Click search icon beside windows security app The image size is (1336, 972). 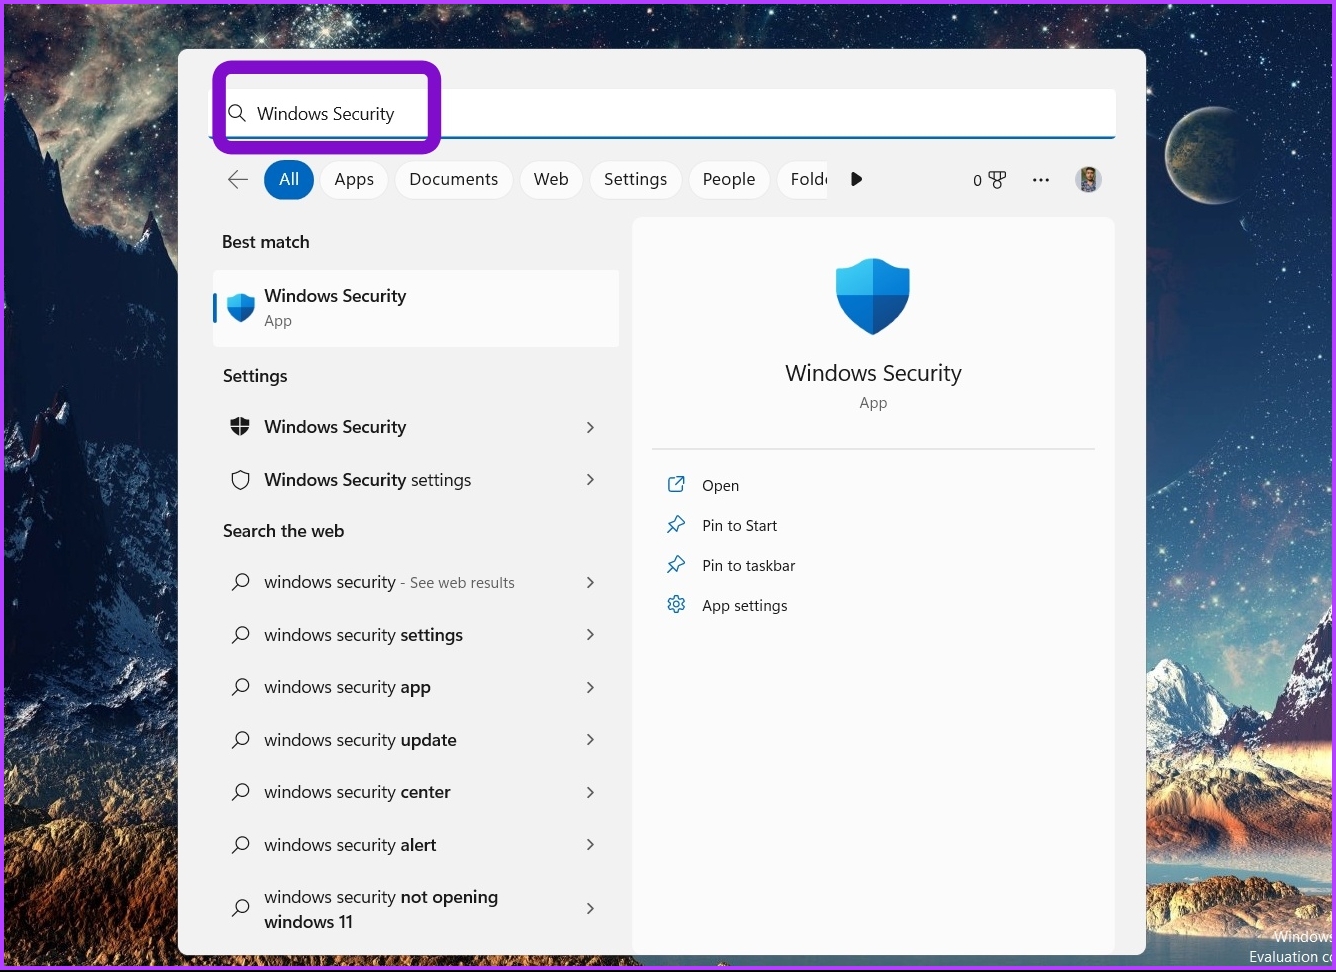click(x=241, y=687)
